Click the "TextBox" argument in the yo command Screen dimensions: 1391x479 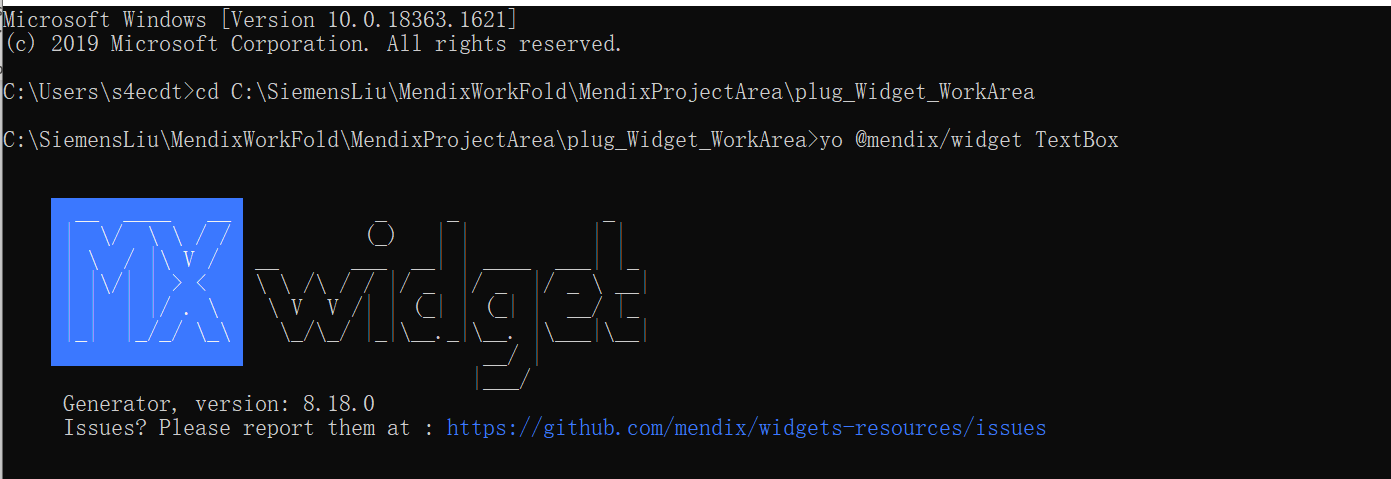coord(1076,140)
